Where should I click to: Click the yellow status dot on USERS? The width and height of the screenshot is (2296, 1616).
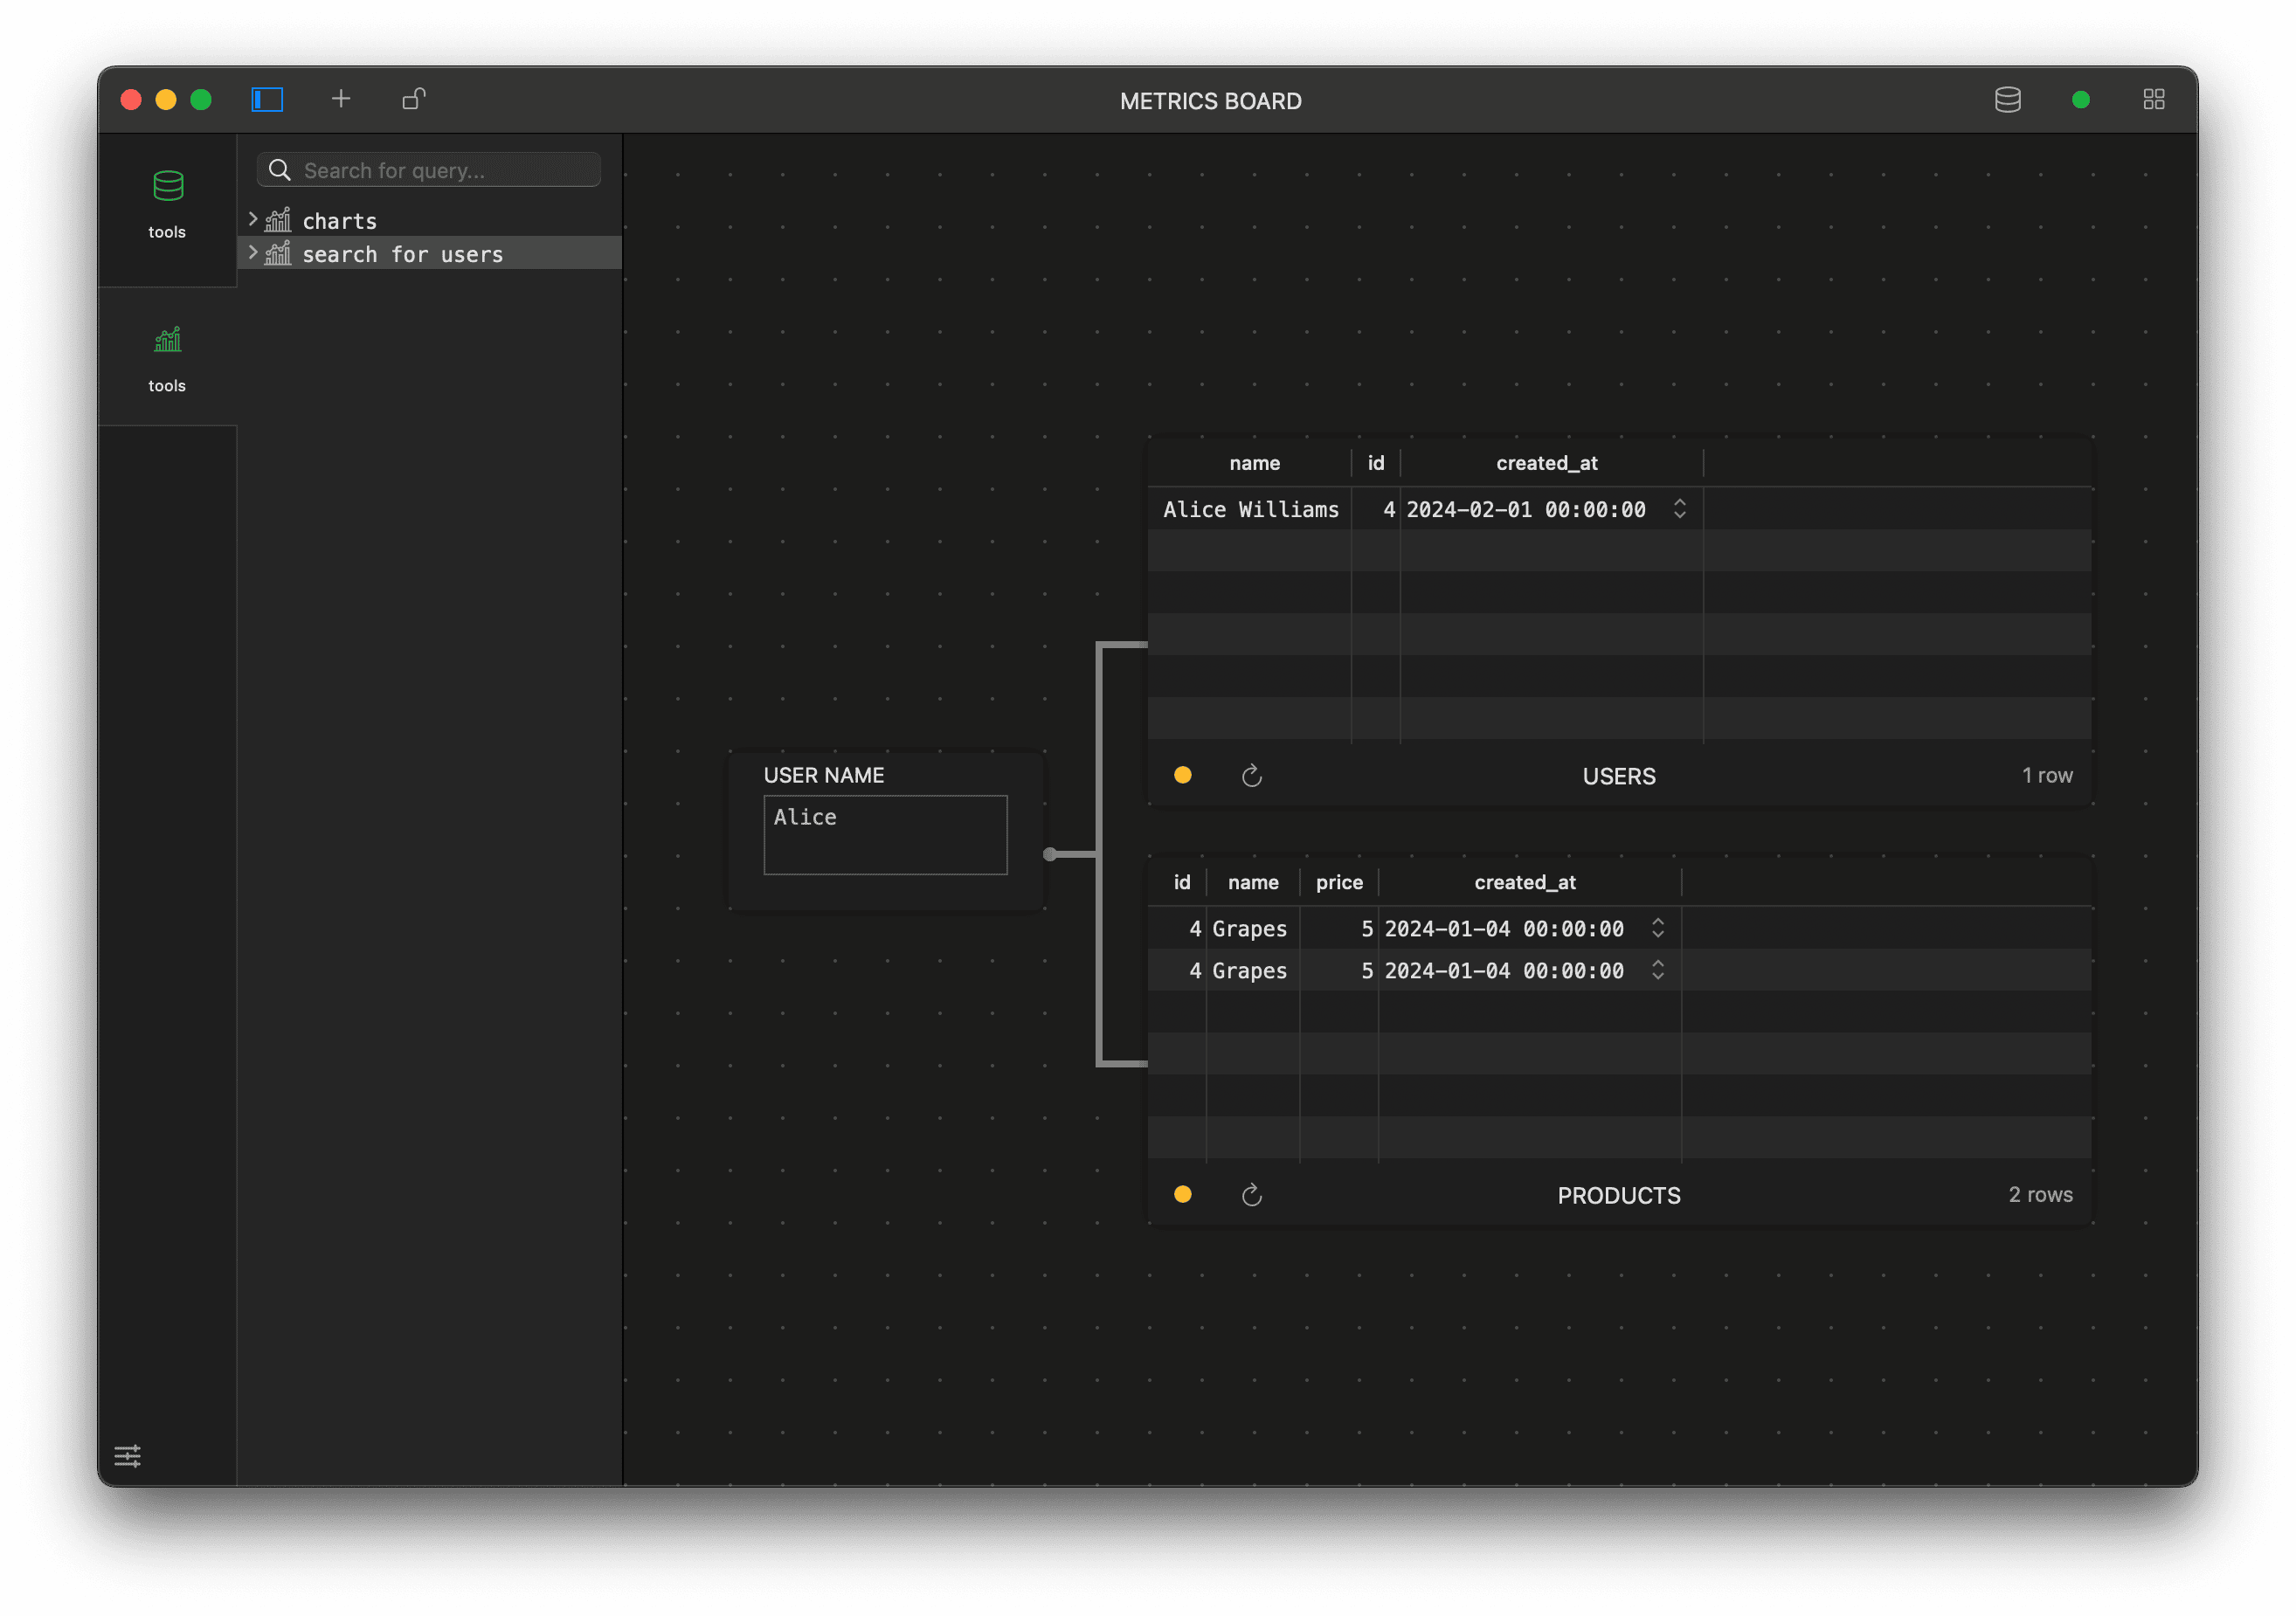point(1182,775)
